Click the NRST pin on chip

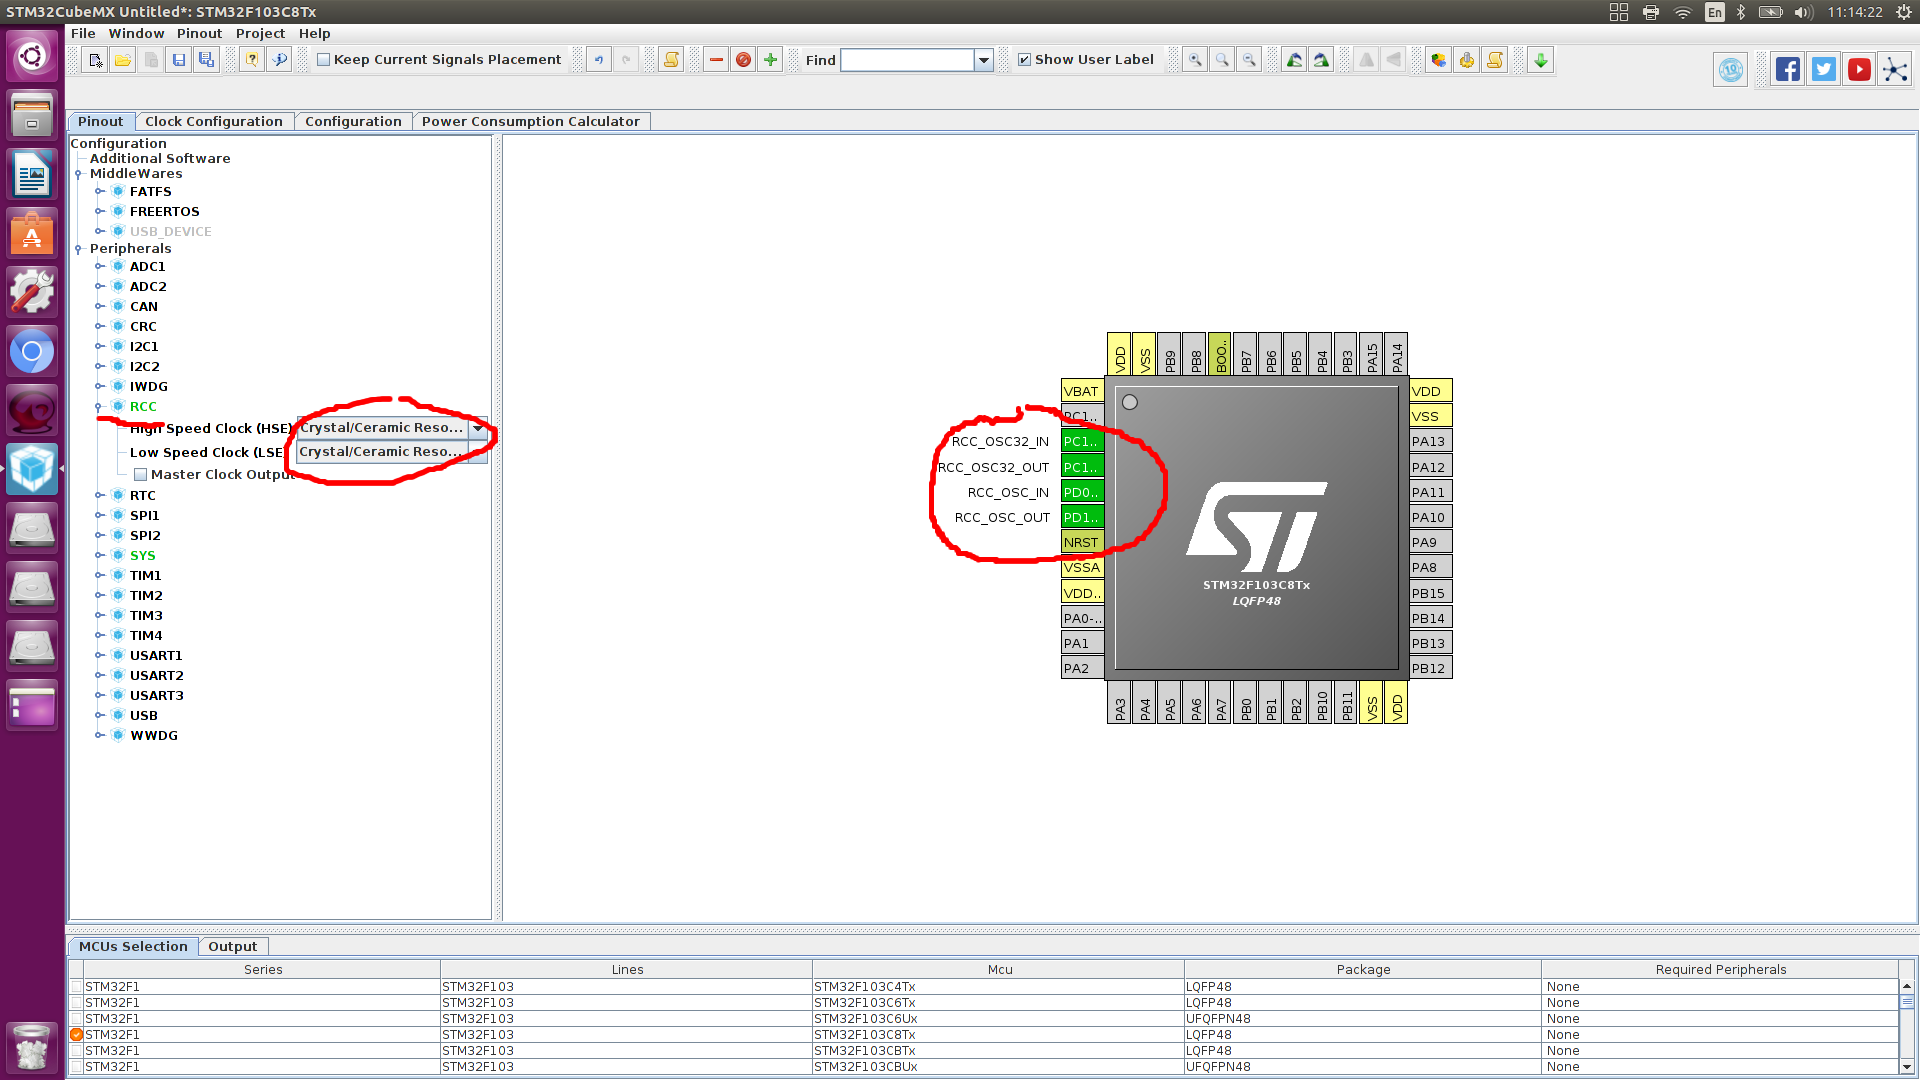click(x=1082, y=542)
